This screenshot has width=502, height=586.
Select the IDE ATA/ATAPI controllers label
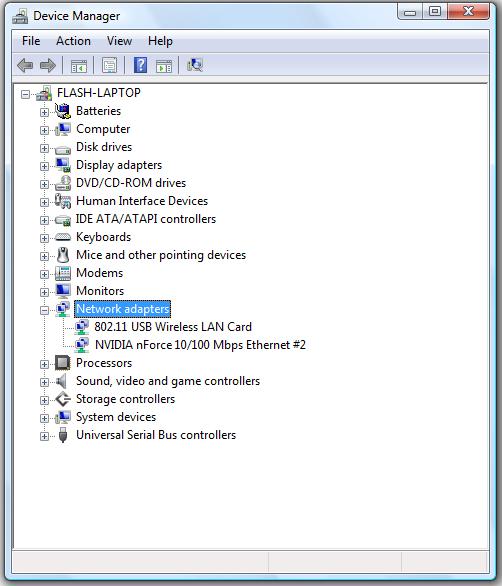coord(146,219)
